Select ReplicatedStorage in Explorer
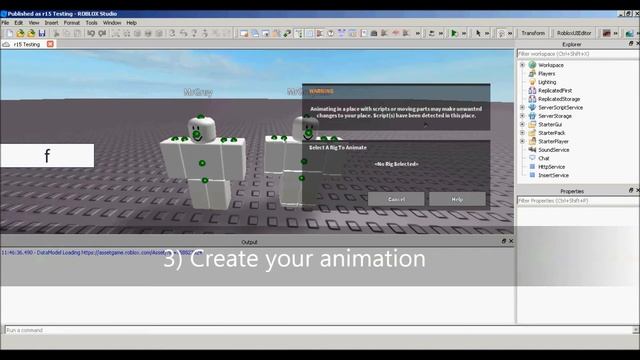This screenshot has width=640, height=360. 559,99
